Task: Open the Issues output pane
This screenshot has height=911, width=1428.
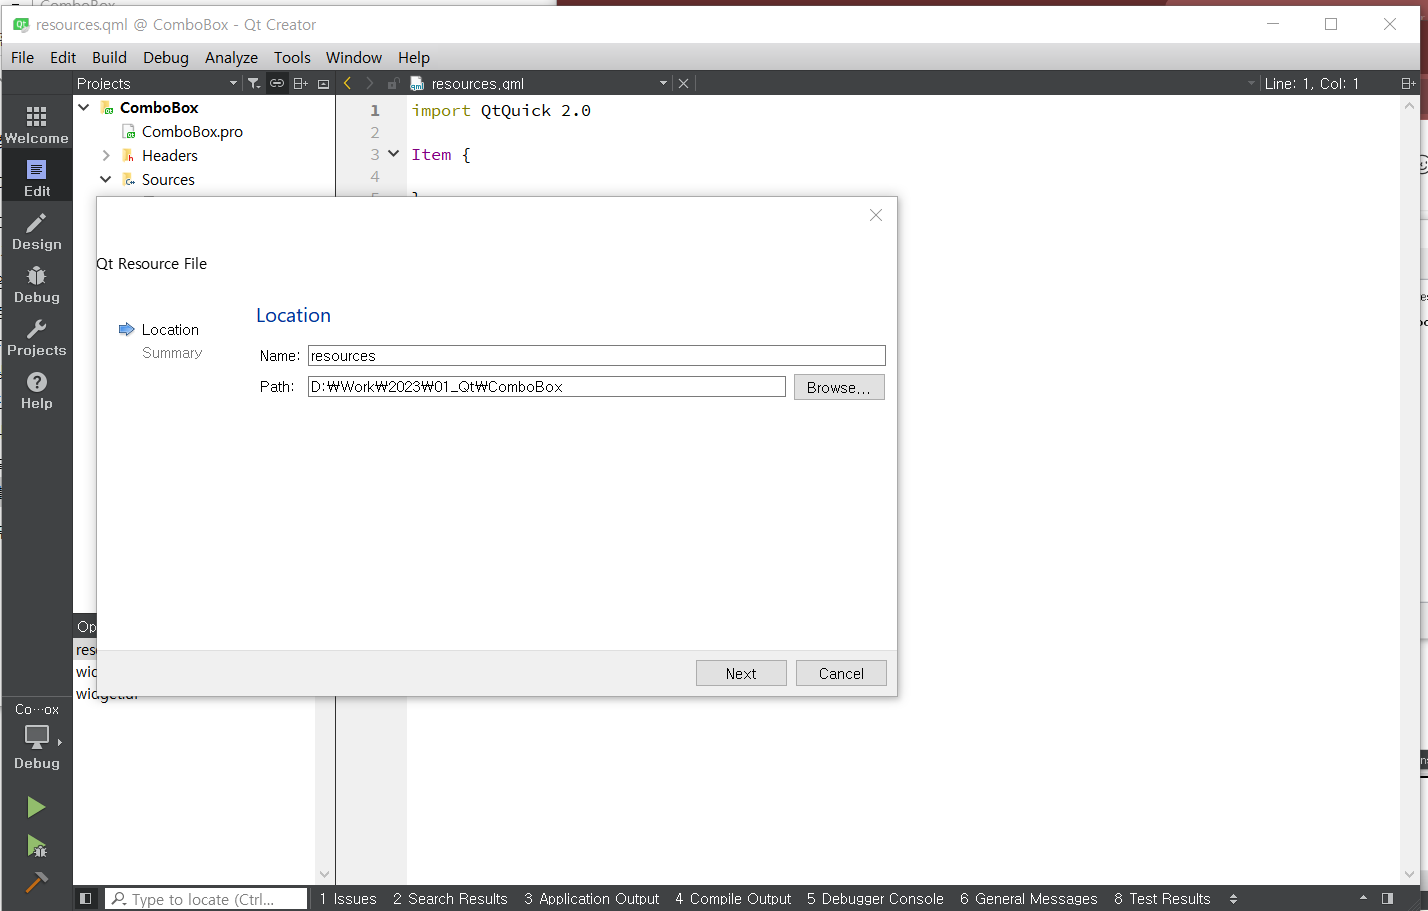Action: [348, 898]
